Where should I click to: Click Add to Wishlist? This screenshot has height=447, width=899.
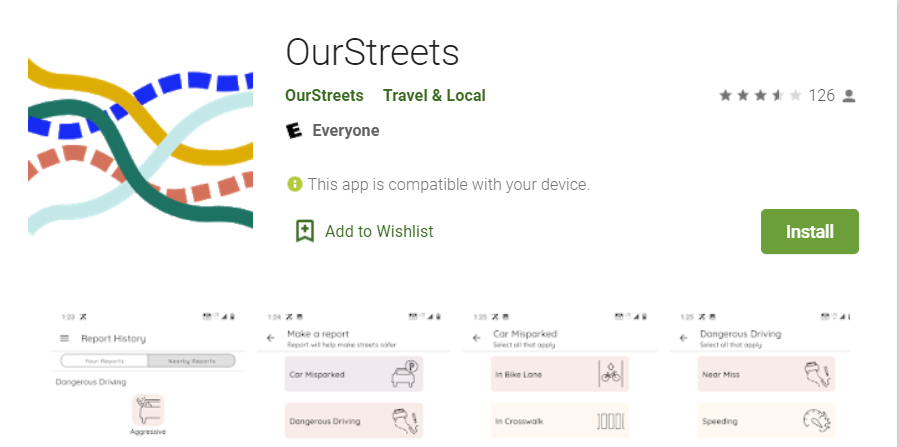(379, 232)
